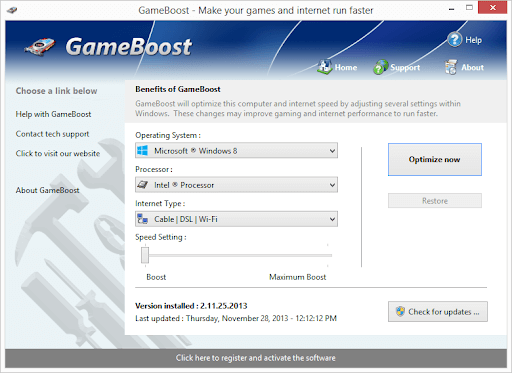The height and width of the screenshot is (373, 512).
Task: Click the Support globe icon
Action: pyautogui.click(x=380, y=67)
